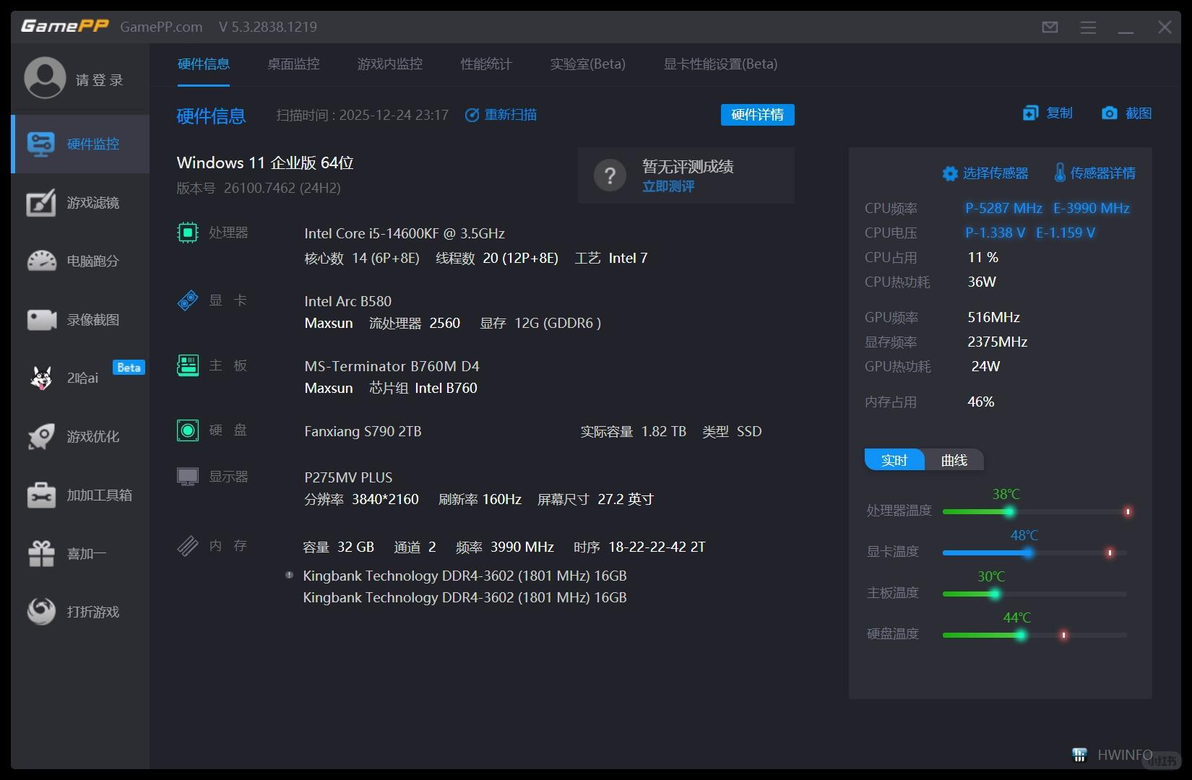This screenshot has width=1192, height=780.
Task: Click the GamePP.com website text
Action: [161, 27]
